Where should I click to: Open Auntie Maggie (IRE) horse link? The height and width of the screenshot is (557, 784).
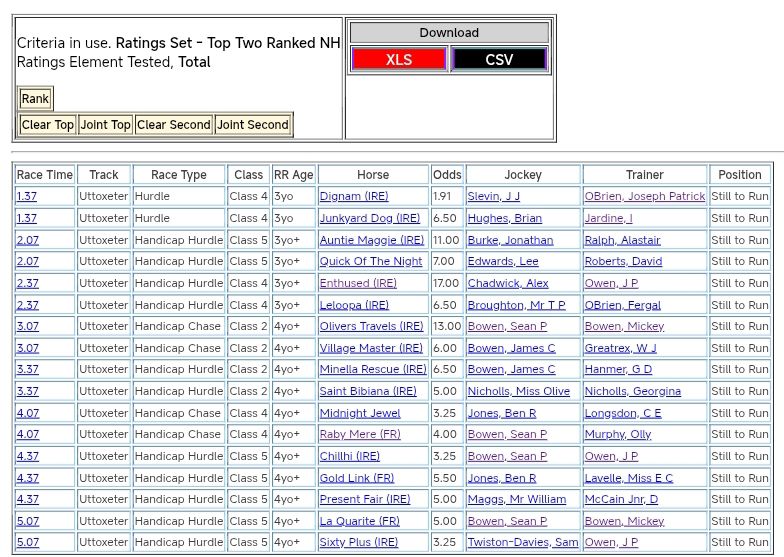(x=371, y=240)
